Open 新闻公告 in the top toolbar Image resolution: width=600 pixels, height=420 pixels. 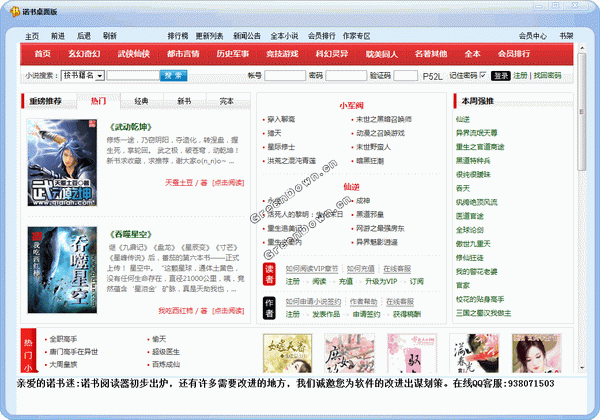247,36
